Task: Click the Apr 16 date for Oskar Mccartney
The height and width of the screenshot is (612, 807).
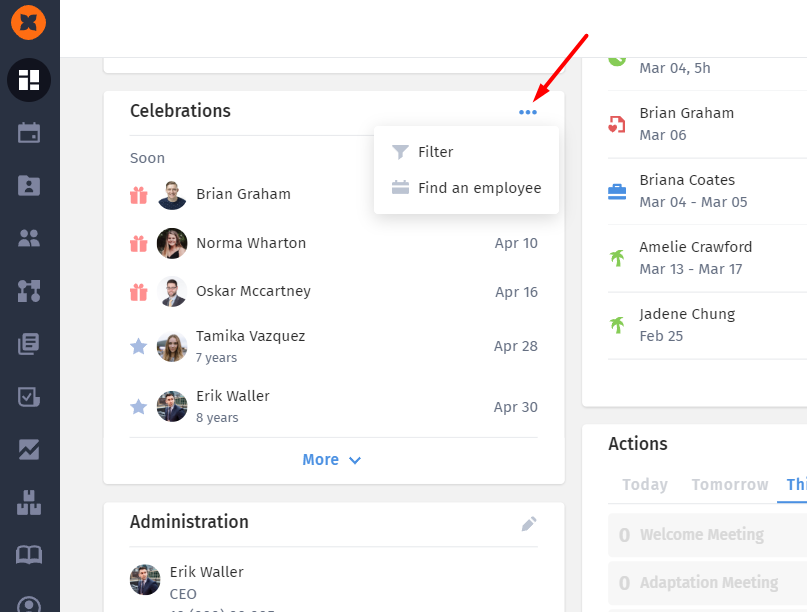Action: (516, 292)
